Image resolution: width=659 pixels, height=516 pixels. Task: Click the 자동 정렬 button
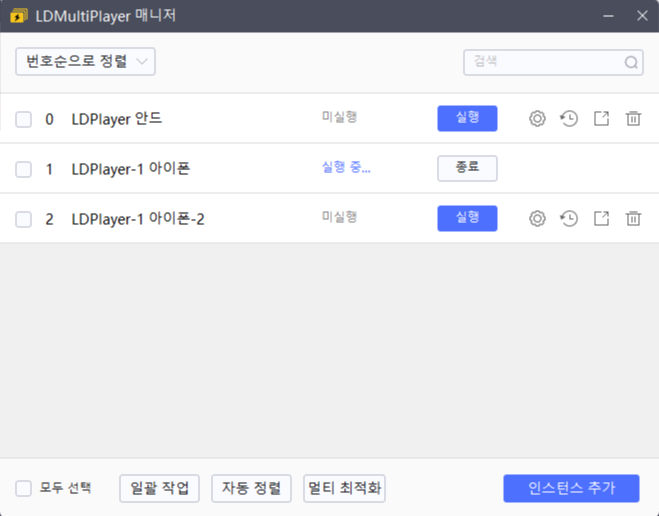[x=251, y=489]
